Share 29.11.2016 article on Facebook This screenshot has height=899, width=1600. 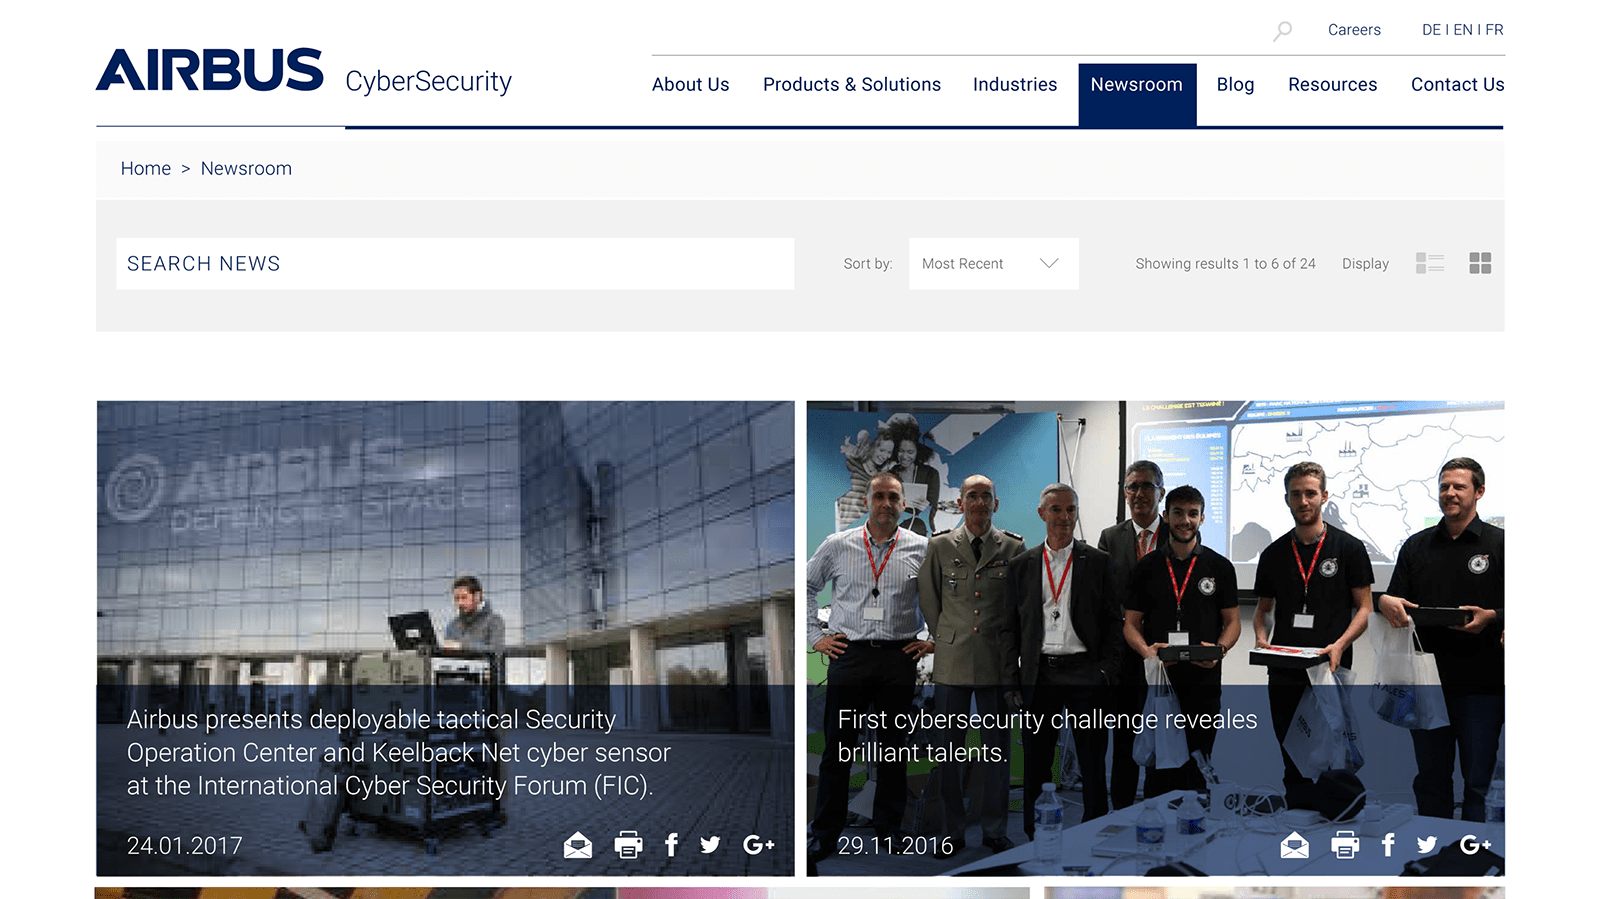pyautogui.click(x=1388, y=846)
